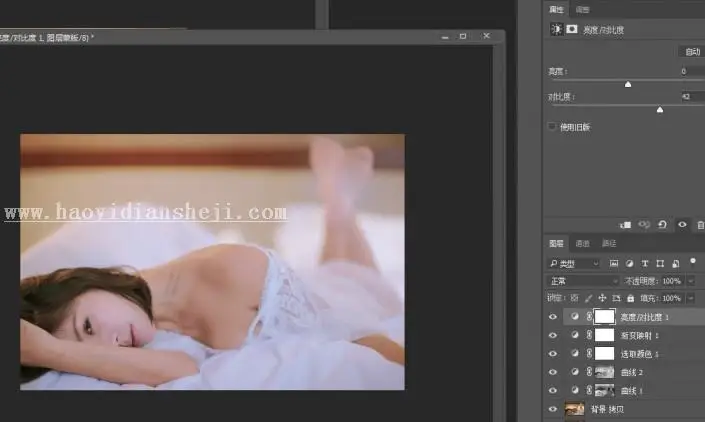
Task: Switch to the 图层 tab
Action: pos(556,243)
